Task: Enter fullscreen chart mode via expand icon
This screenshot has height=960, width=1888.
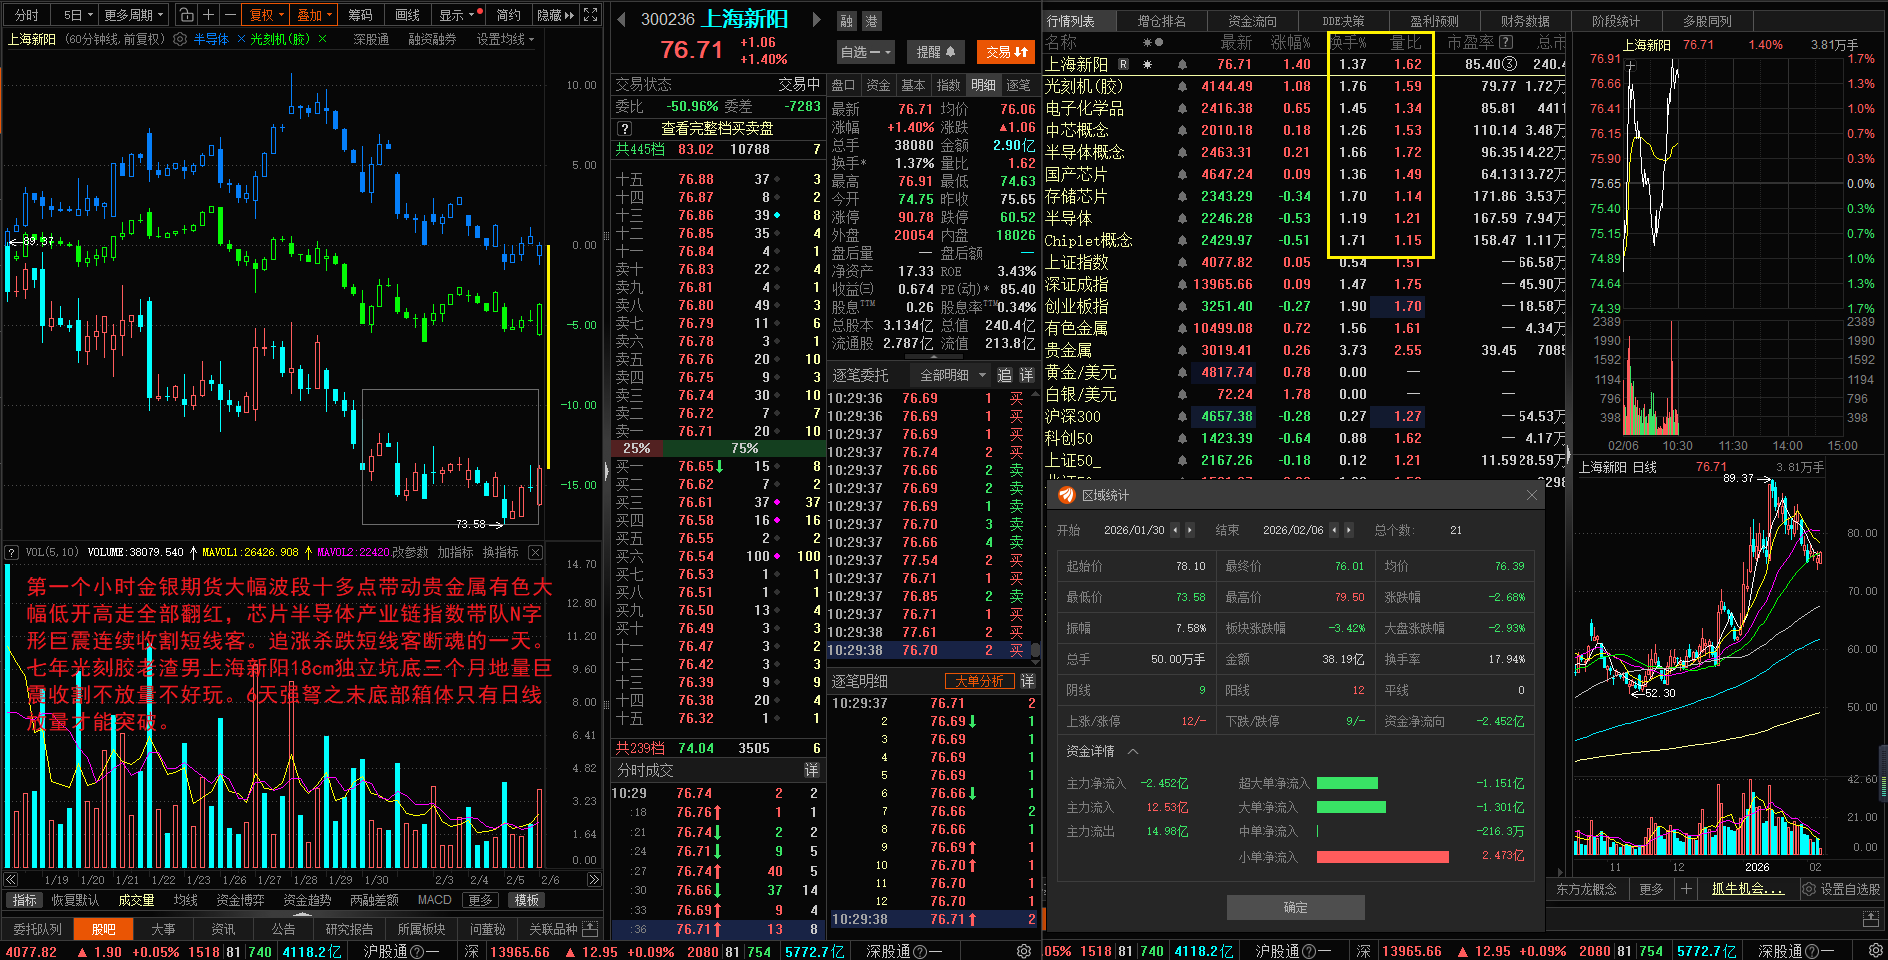Action: pos(591,15)
